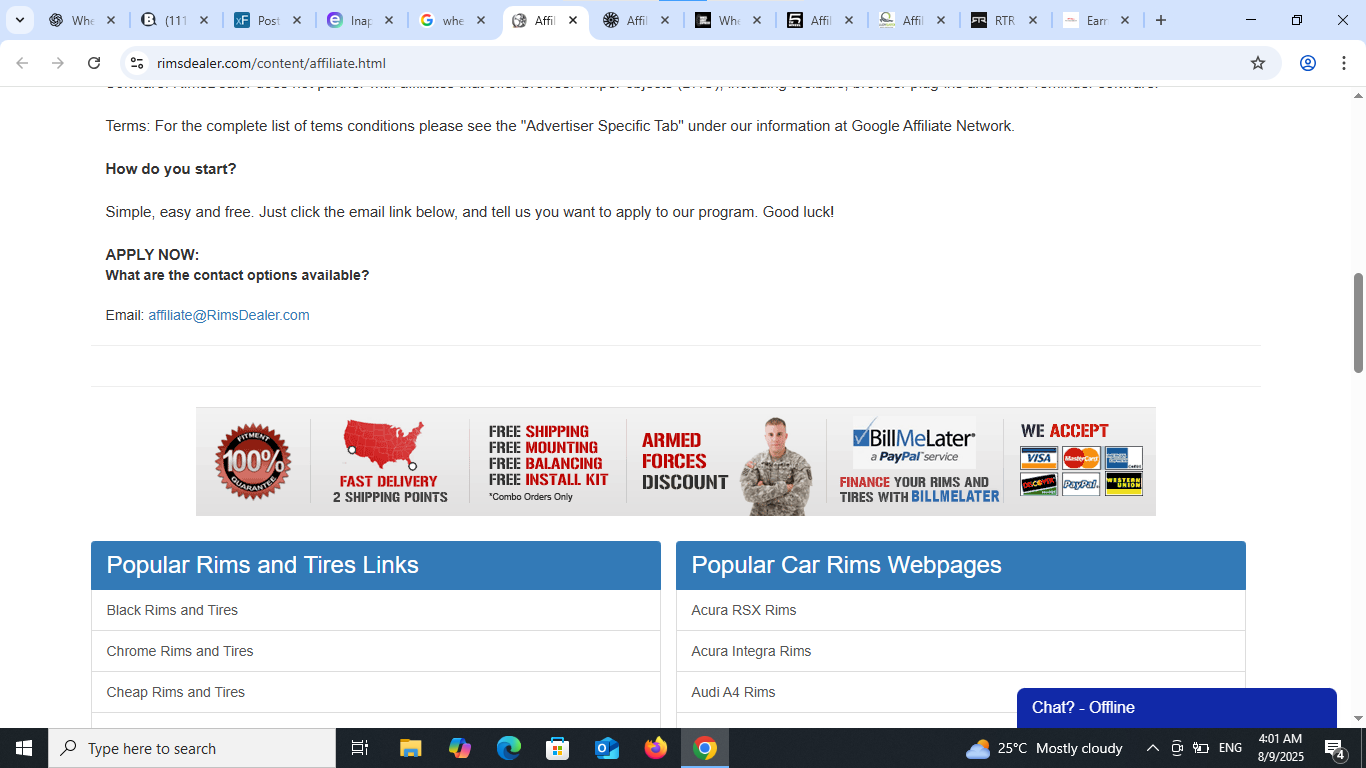The width and height of the screenshot is (1366, 768).
Task: Click the Popular Car Rims Webpages header
Action: [x=961, y=565]
